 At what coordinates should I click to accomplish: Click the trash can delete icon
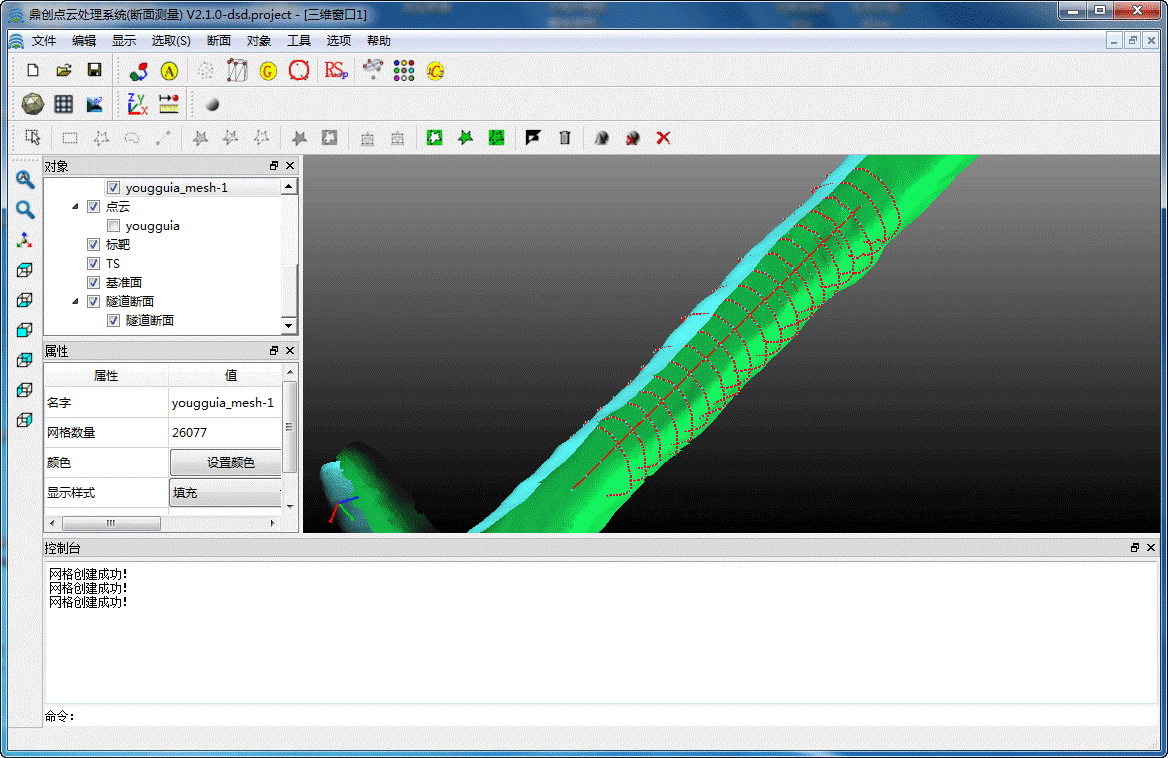click(565, 138)
